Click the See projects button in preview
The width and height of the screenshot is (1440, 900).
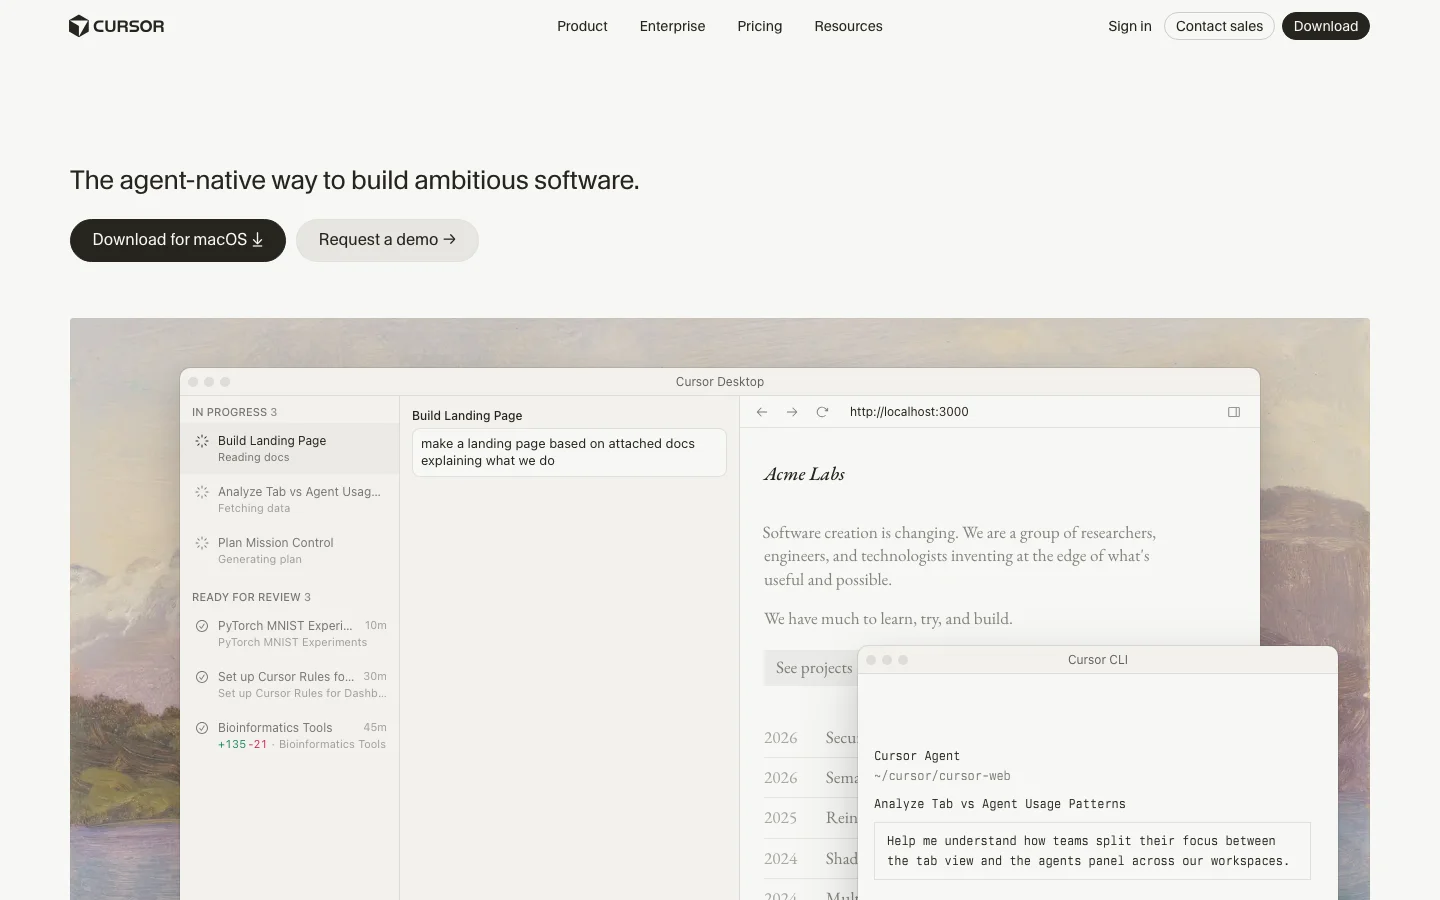811,667
